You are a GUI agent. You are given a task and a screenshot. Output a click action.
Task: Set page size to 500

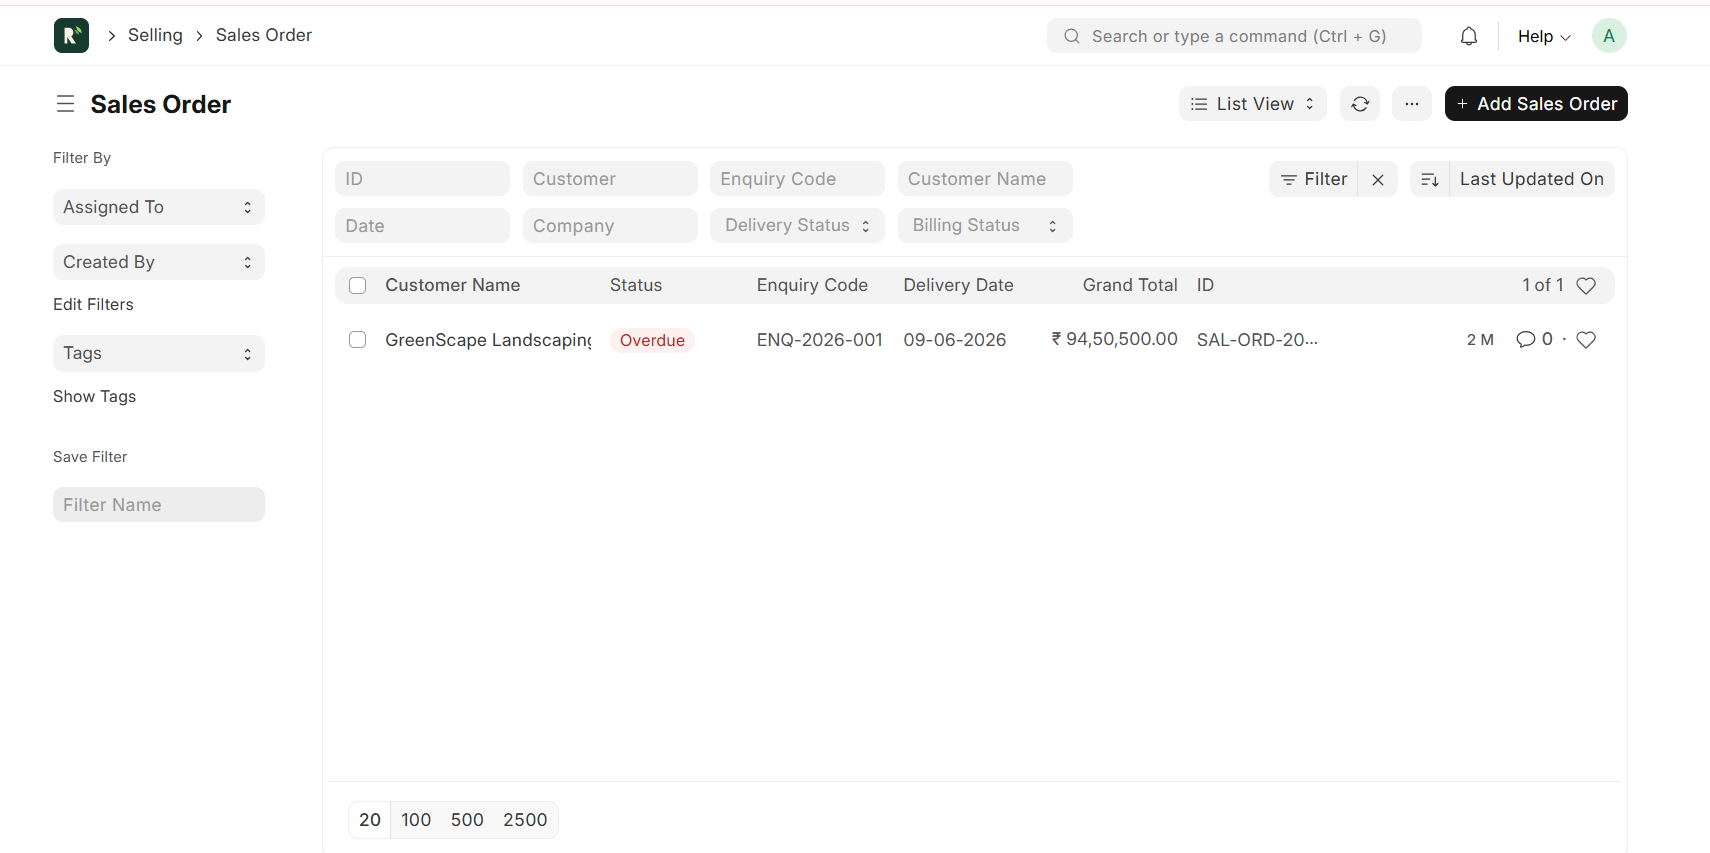[x=467, y=820]
